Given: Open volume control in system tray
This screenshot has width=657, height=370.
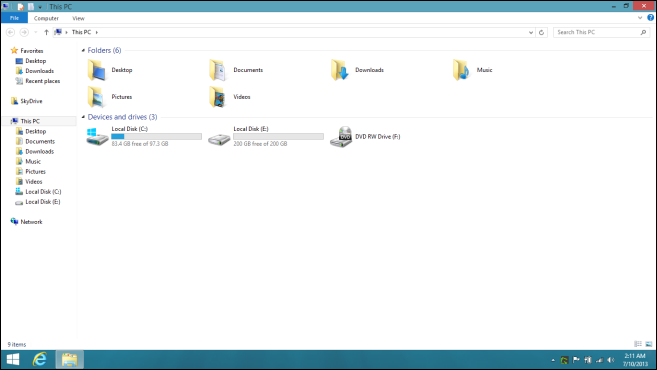Looking at the screenshot, I should (x=611, y=360).
